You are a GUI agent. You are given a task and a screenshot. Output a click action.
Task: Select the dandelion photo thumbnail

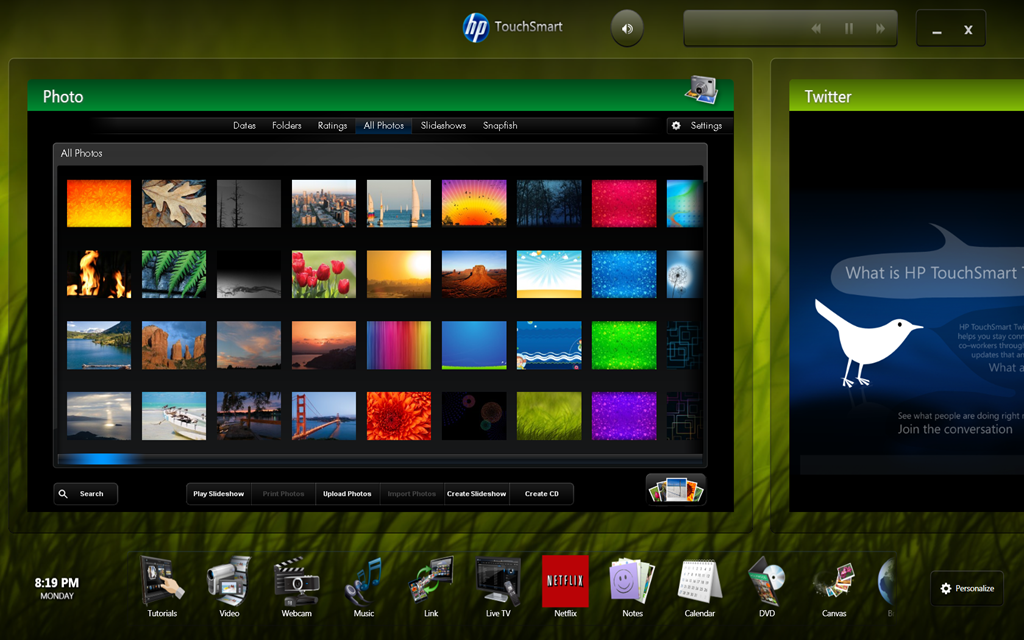point(684,274)
